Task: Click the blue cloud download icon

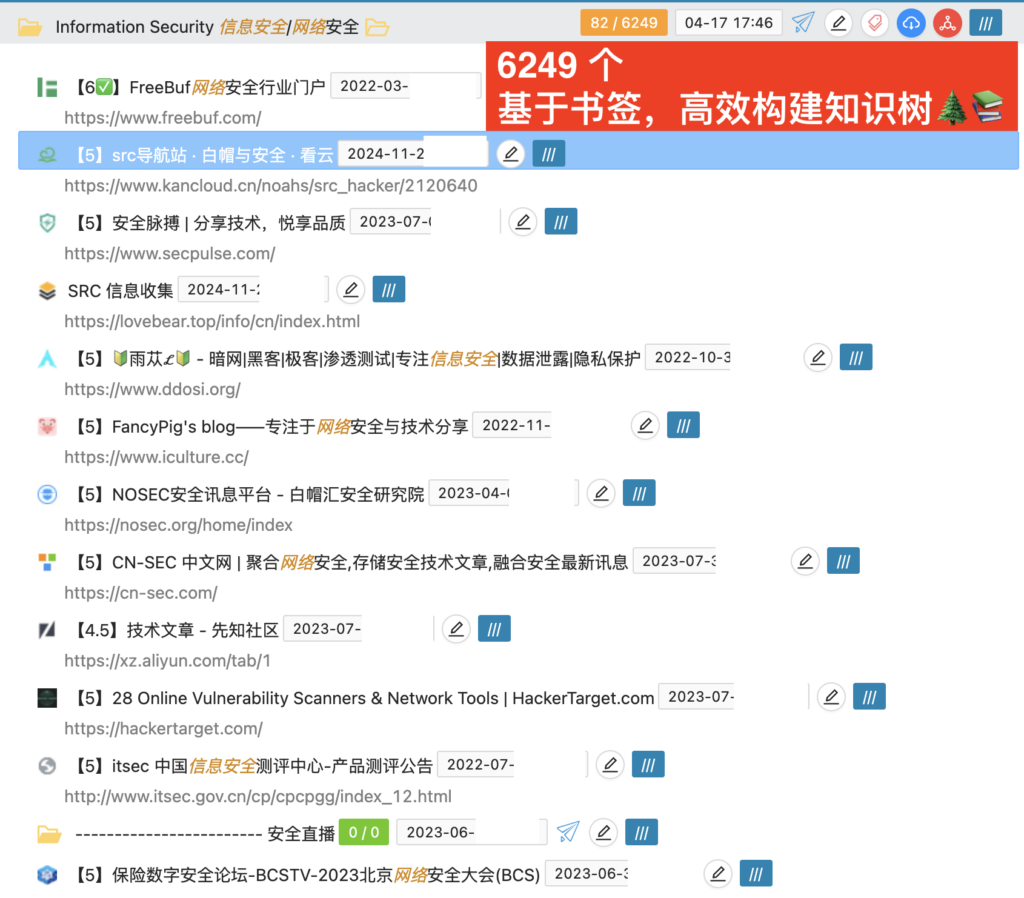Action: [x=911, y=24]
